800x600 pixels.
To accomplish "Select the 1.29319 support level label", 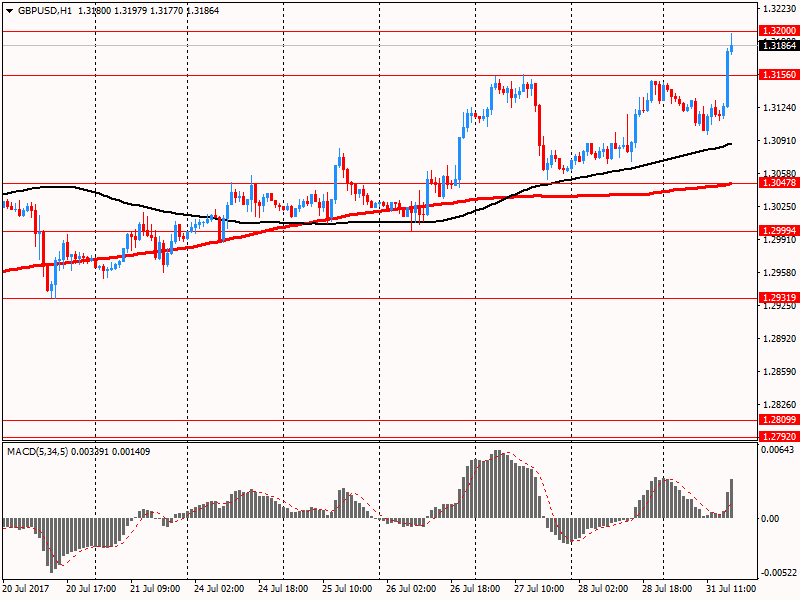I will click(779, 298).
